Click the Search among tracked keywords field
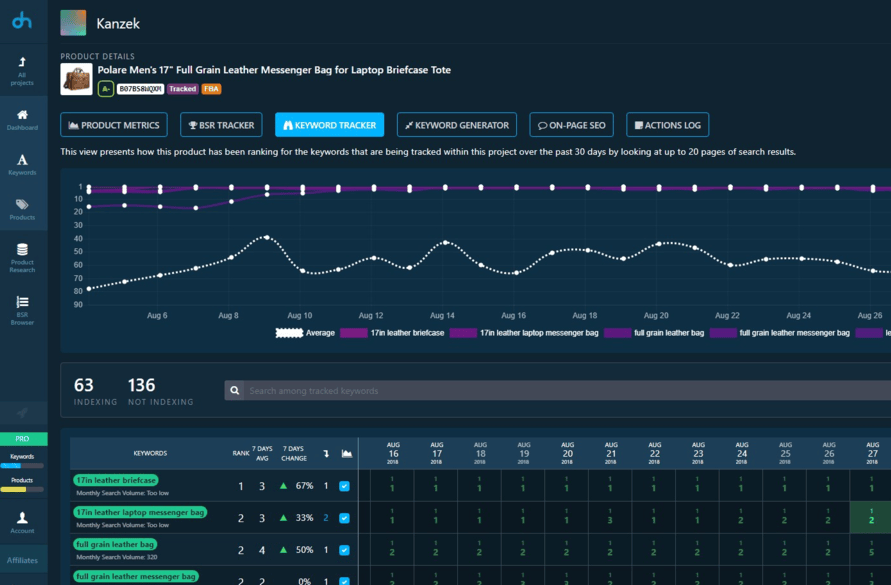The height and width of the screenshot is (585, 891). pyautogui.click(x=567, y=391)
